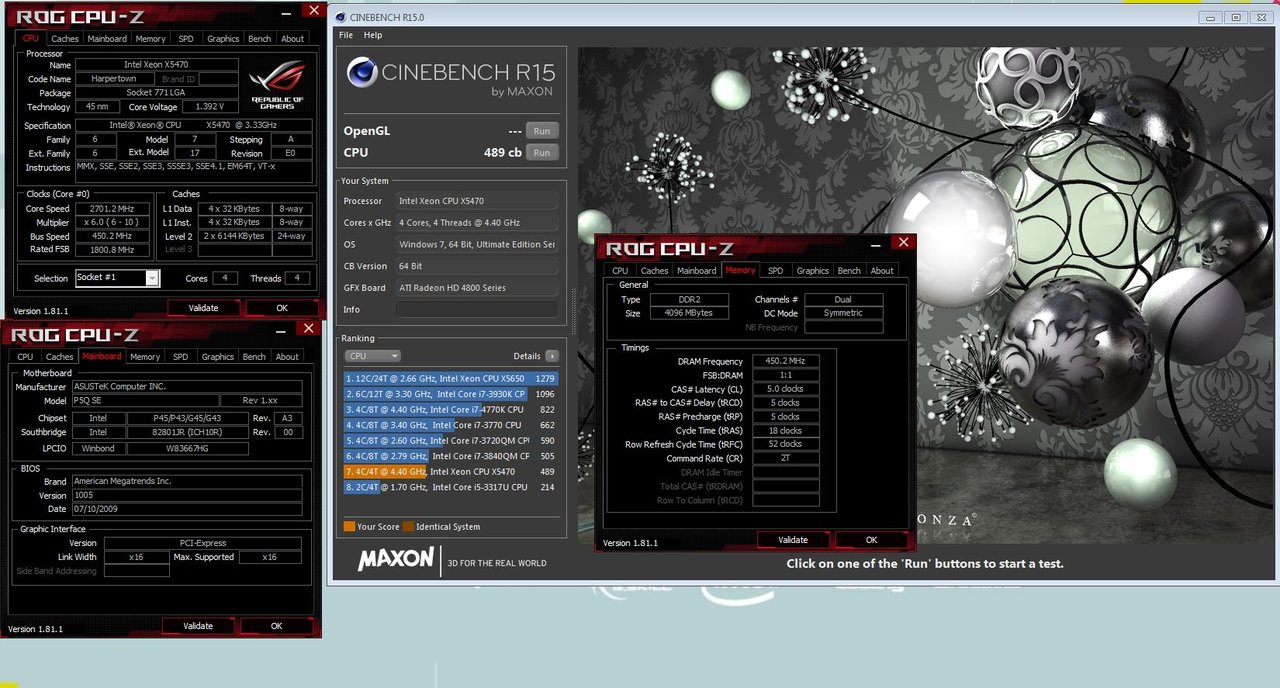Open Bench tab in top-left CPU-Z

260,39
